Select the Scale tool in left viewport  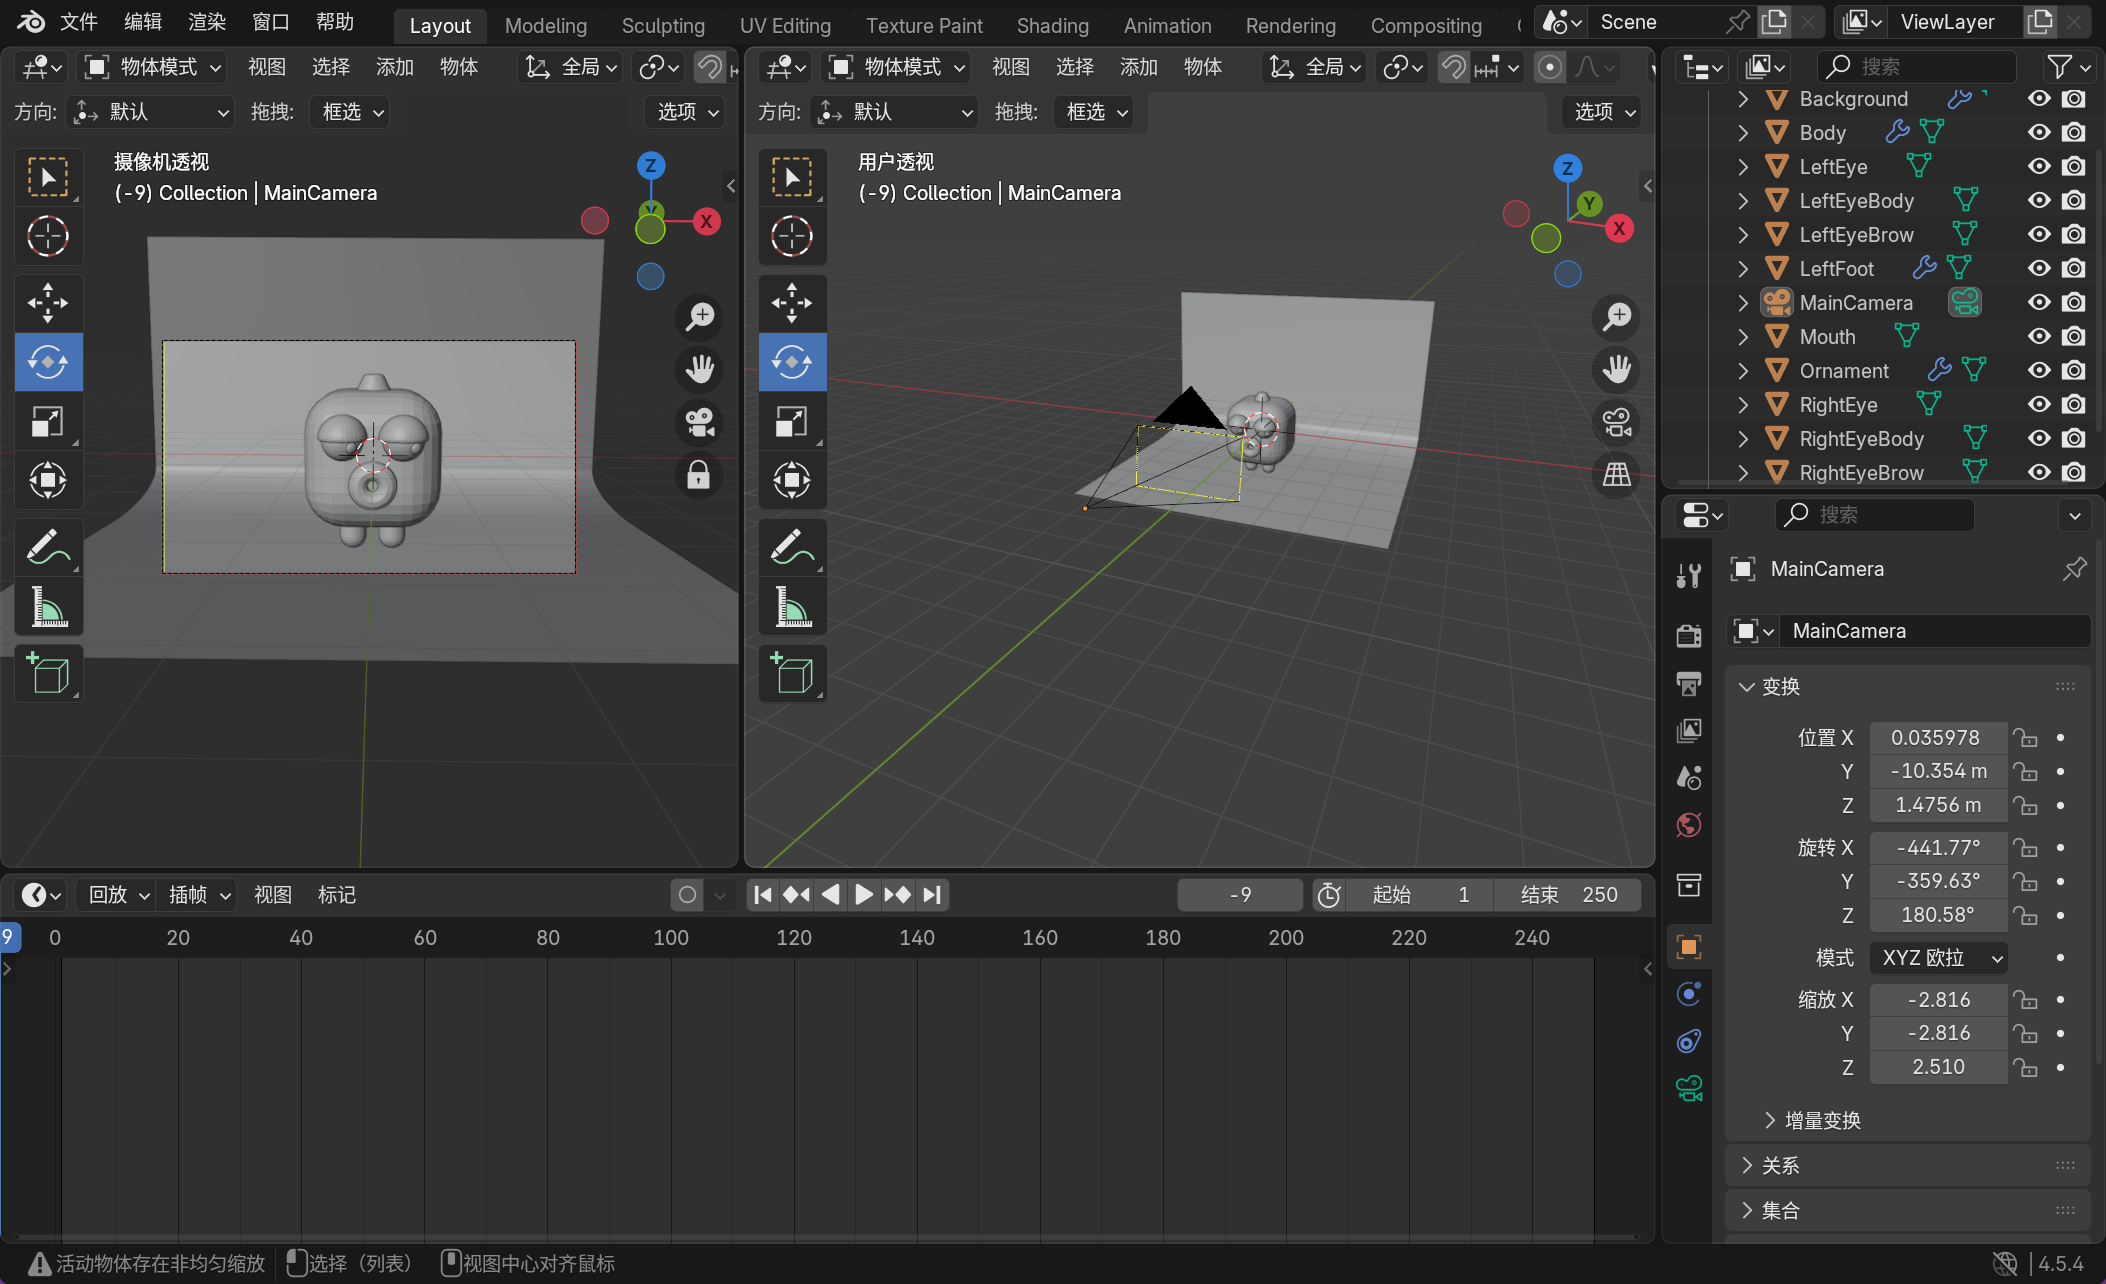pyautogui.click(x=48, y=422)
